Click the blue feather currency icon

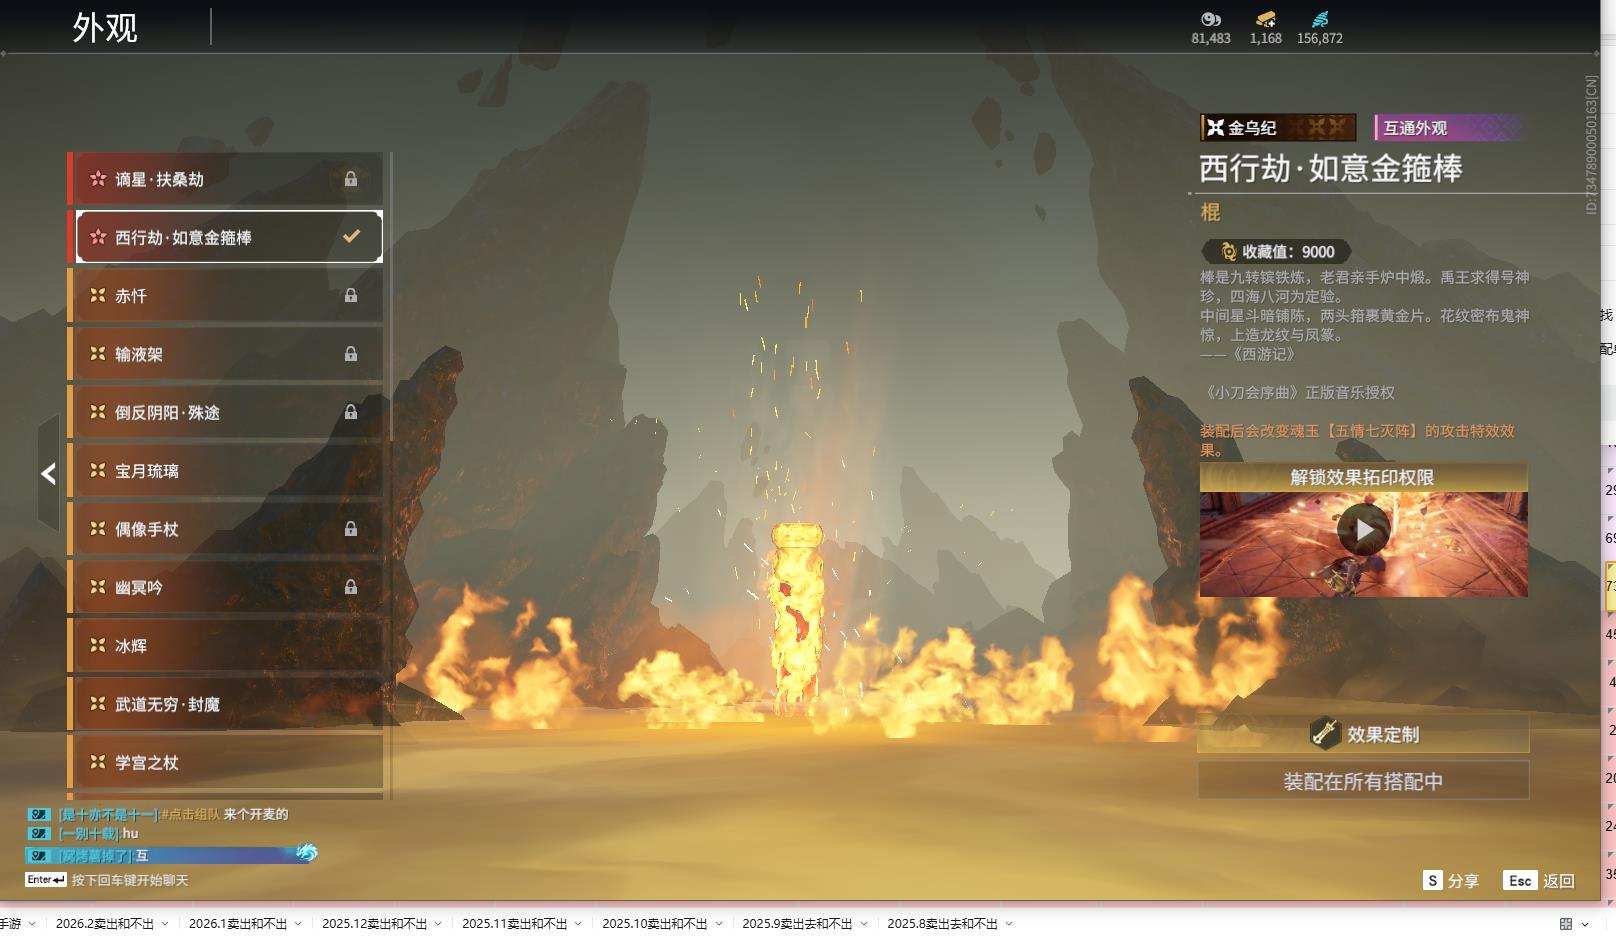(1320, 19)
